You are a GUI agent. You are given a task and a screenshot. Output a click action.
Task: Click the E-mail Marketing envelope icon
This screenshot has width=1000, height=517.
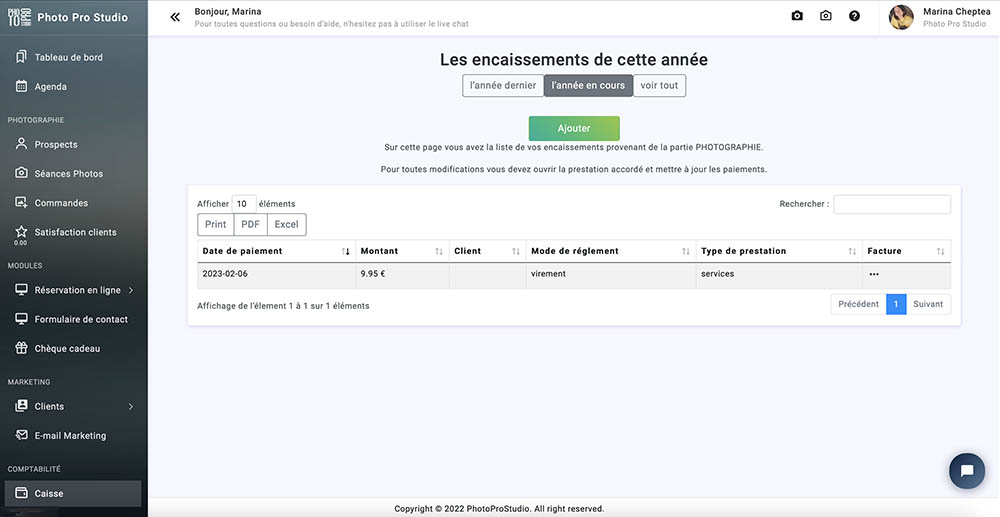coord(21,435)
